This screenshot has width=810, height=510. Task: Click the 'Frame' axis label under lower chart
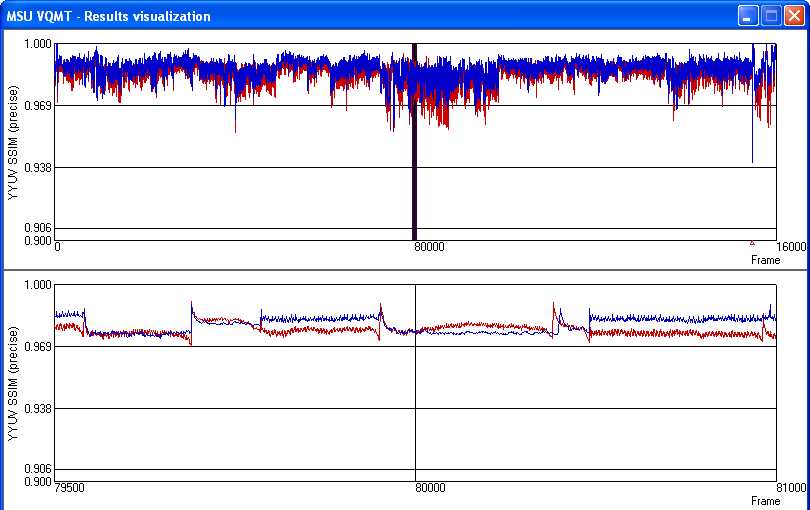click(766, 501)
